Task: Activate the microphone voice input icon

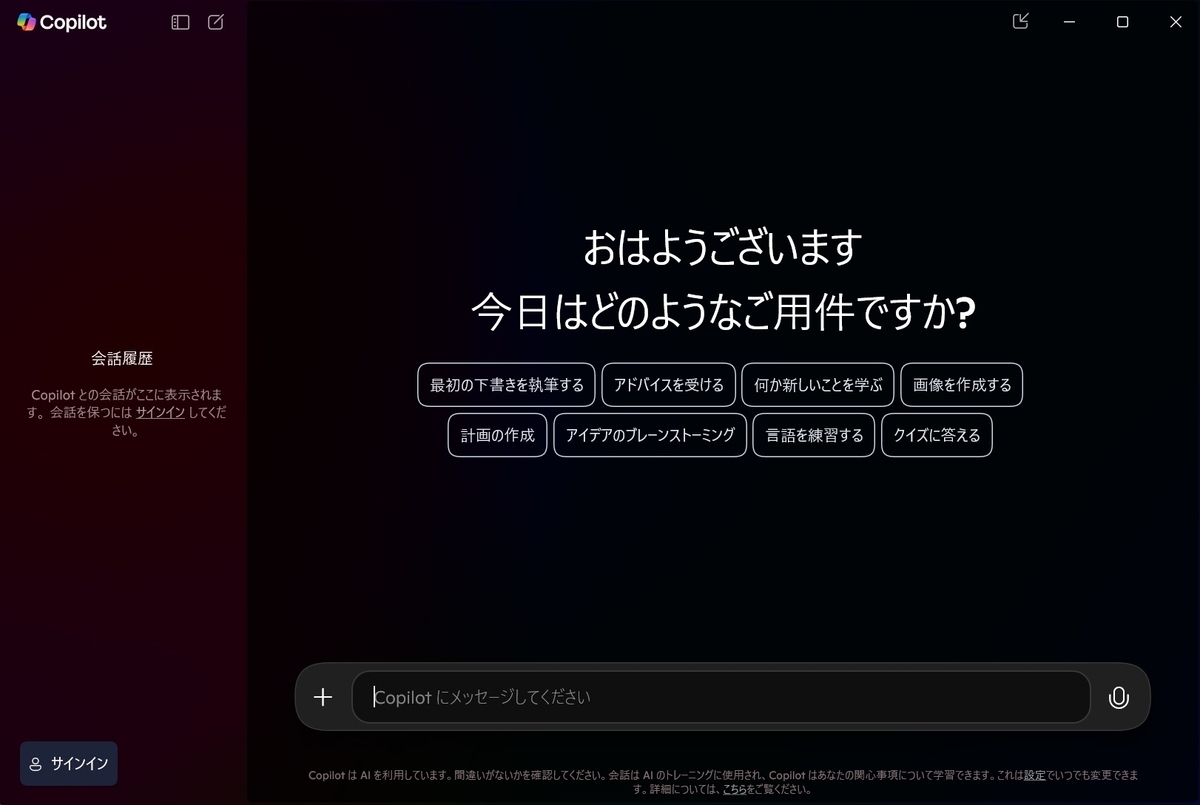Action: click(x=1119, y=698)
